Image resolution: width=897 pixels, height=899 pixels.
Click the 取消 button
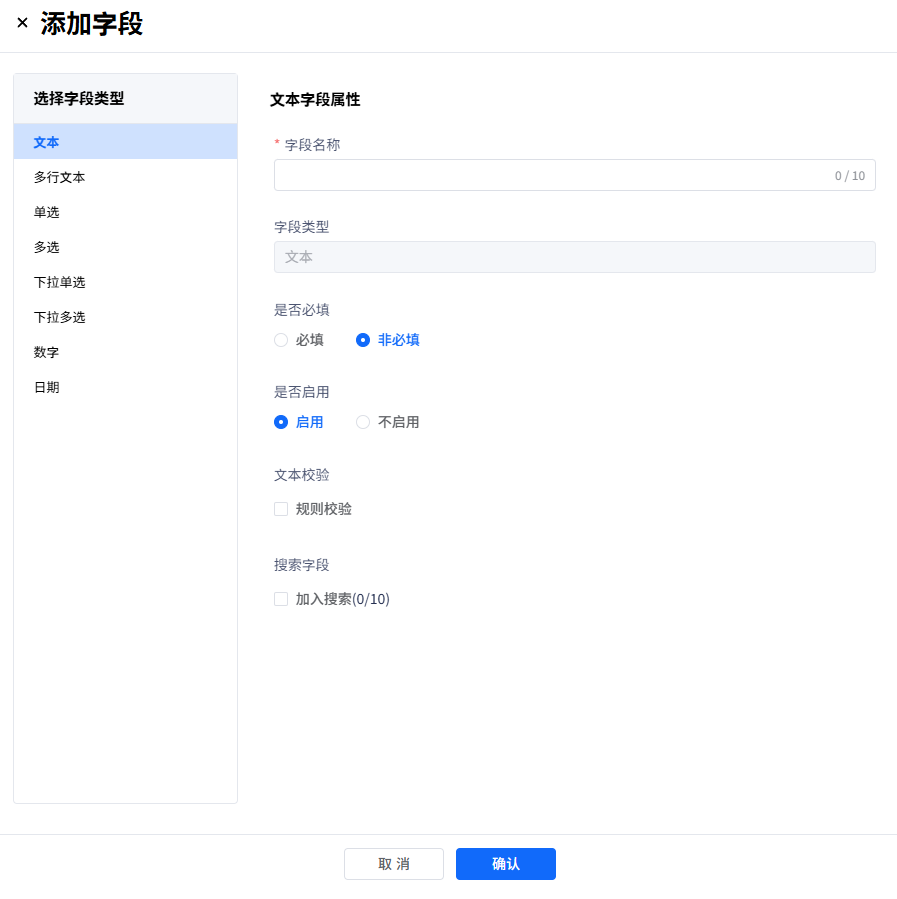click(x=393, y=864)
